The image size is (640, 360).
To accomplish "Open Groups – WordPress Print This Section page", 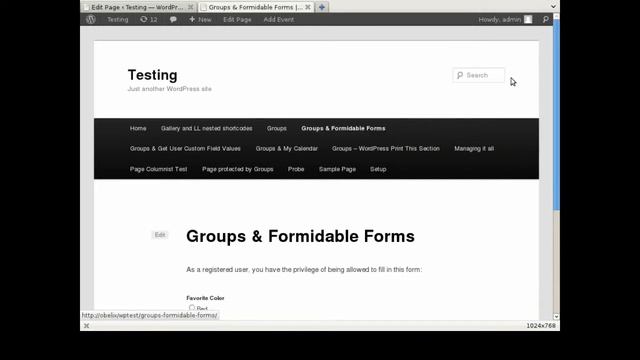I will pyautogui.click(x=386, y=149).
